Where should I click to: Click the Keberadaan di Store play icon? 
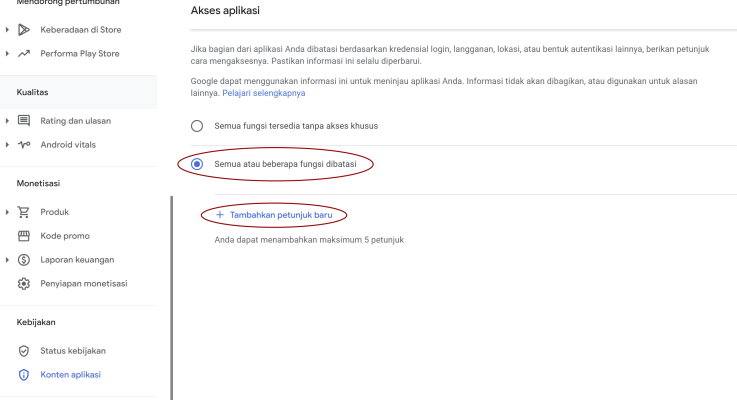point(24,30)
